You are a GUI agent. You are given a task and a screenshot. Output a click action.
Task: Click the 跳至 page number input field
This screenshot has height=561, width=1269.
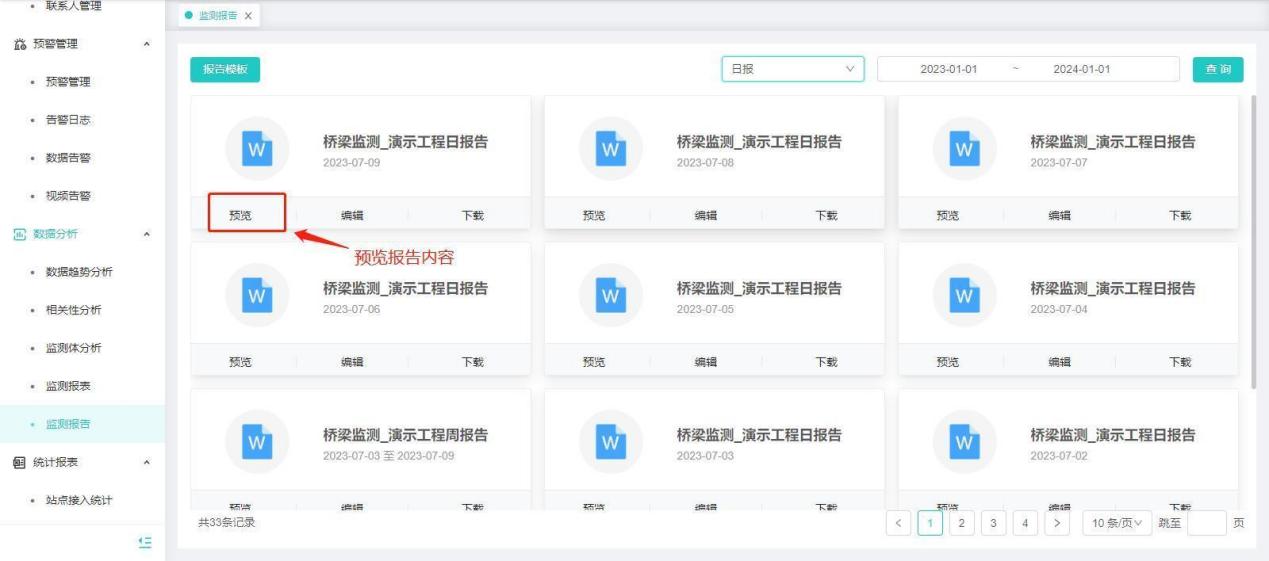click(x=1206, y=523)
